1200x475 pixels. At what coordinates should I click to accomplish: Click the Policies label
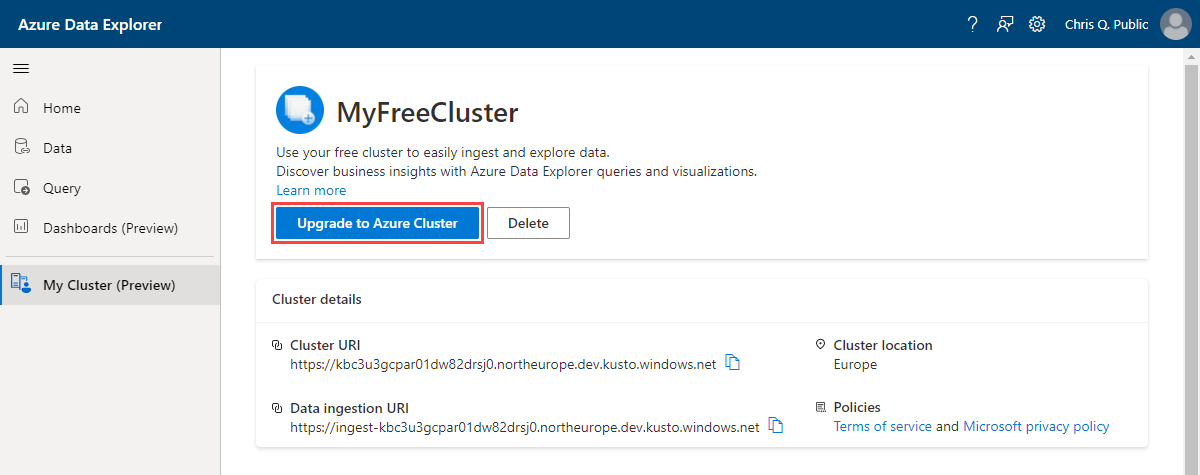[x=857, y=407]
